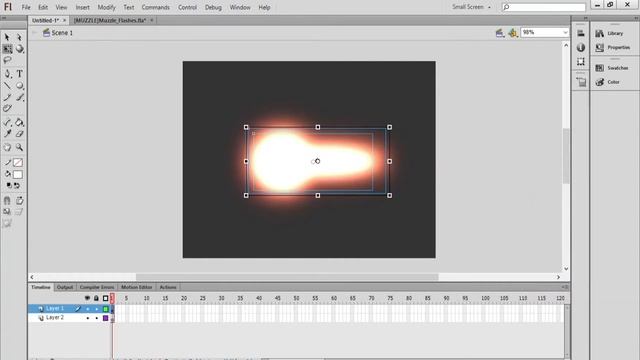Select the Free Transform tool
640x360 pixels.
click(x=7, y=49)
